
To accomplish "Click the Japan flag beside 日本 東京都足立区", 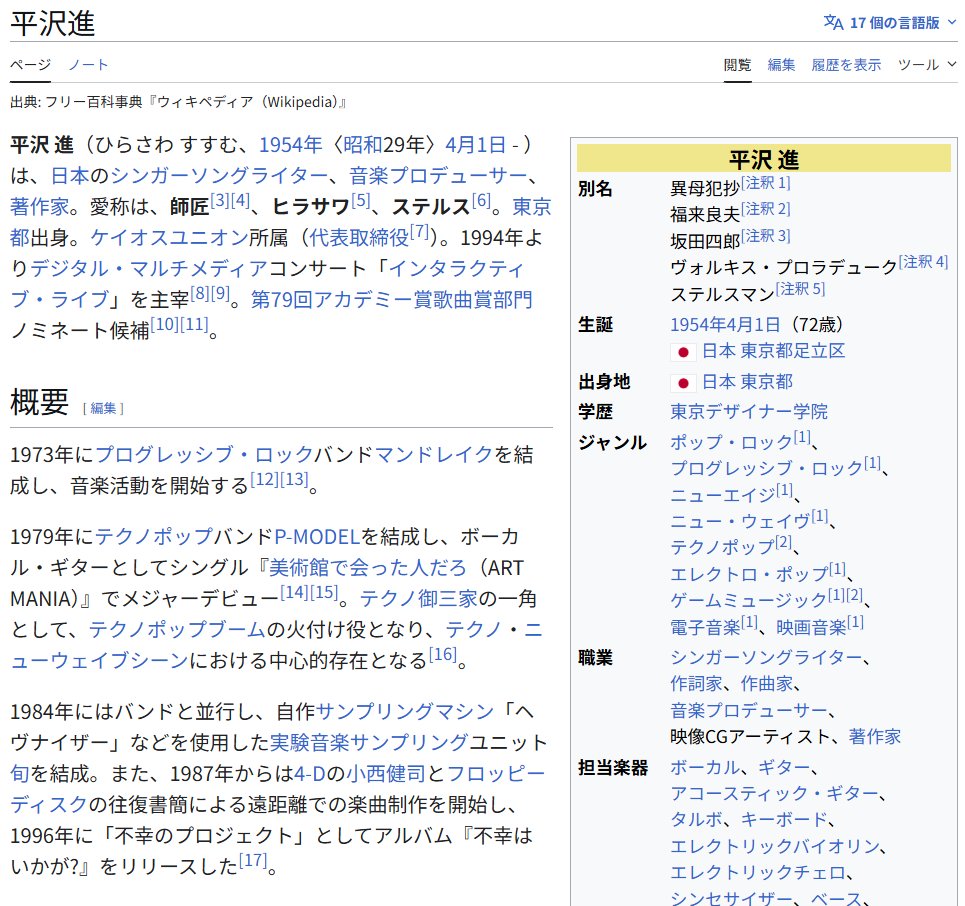I will [x=683, y=352].
